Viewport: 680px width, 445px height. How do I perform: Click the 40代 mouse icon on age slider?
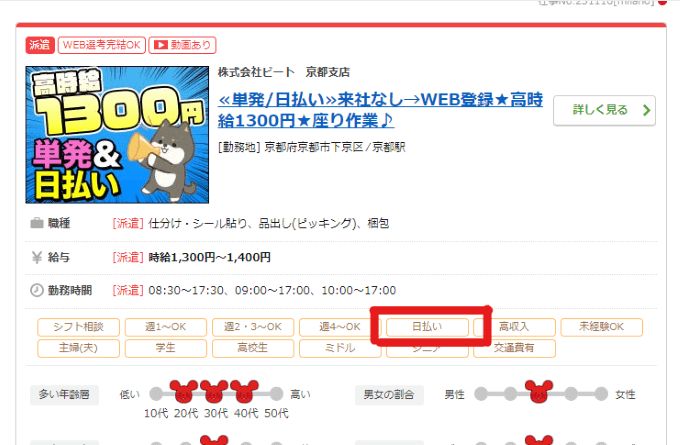244,391
